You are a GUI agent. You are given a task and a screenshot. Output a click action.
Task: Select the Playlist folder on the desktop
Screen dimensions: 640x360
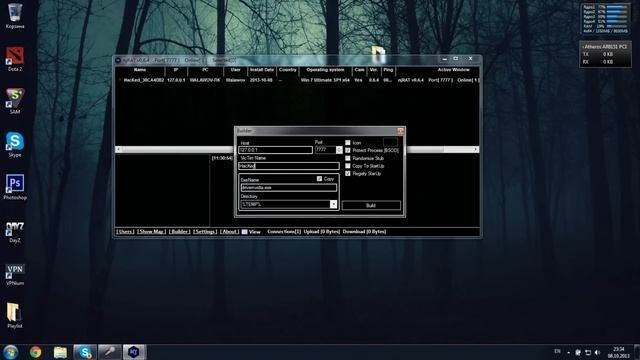pyautogui.click(x=15, y=316)
